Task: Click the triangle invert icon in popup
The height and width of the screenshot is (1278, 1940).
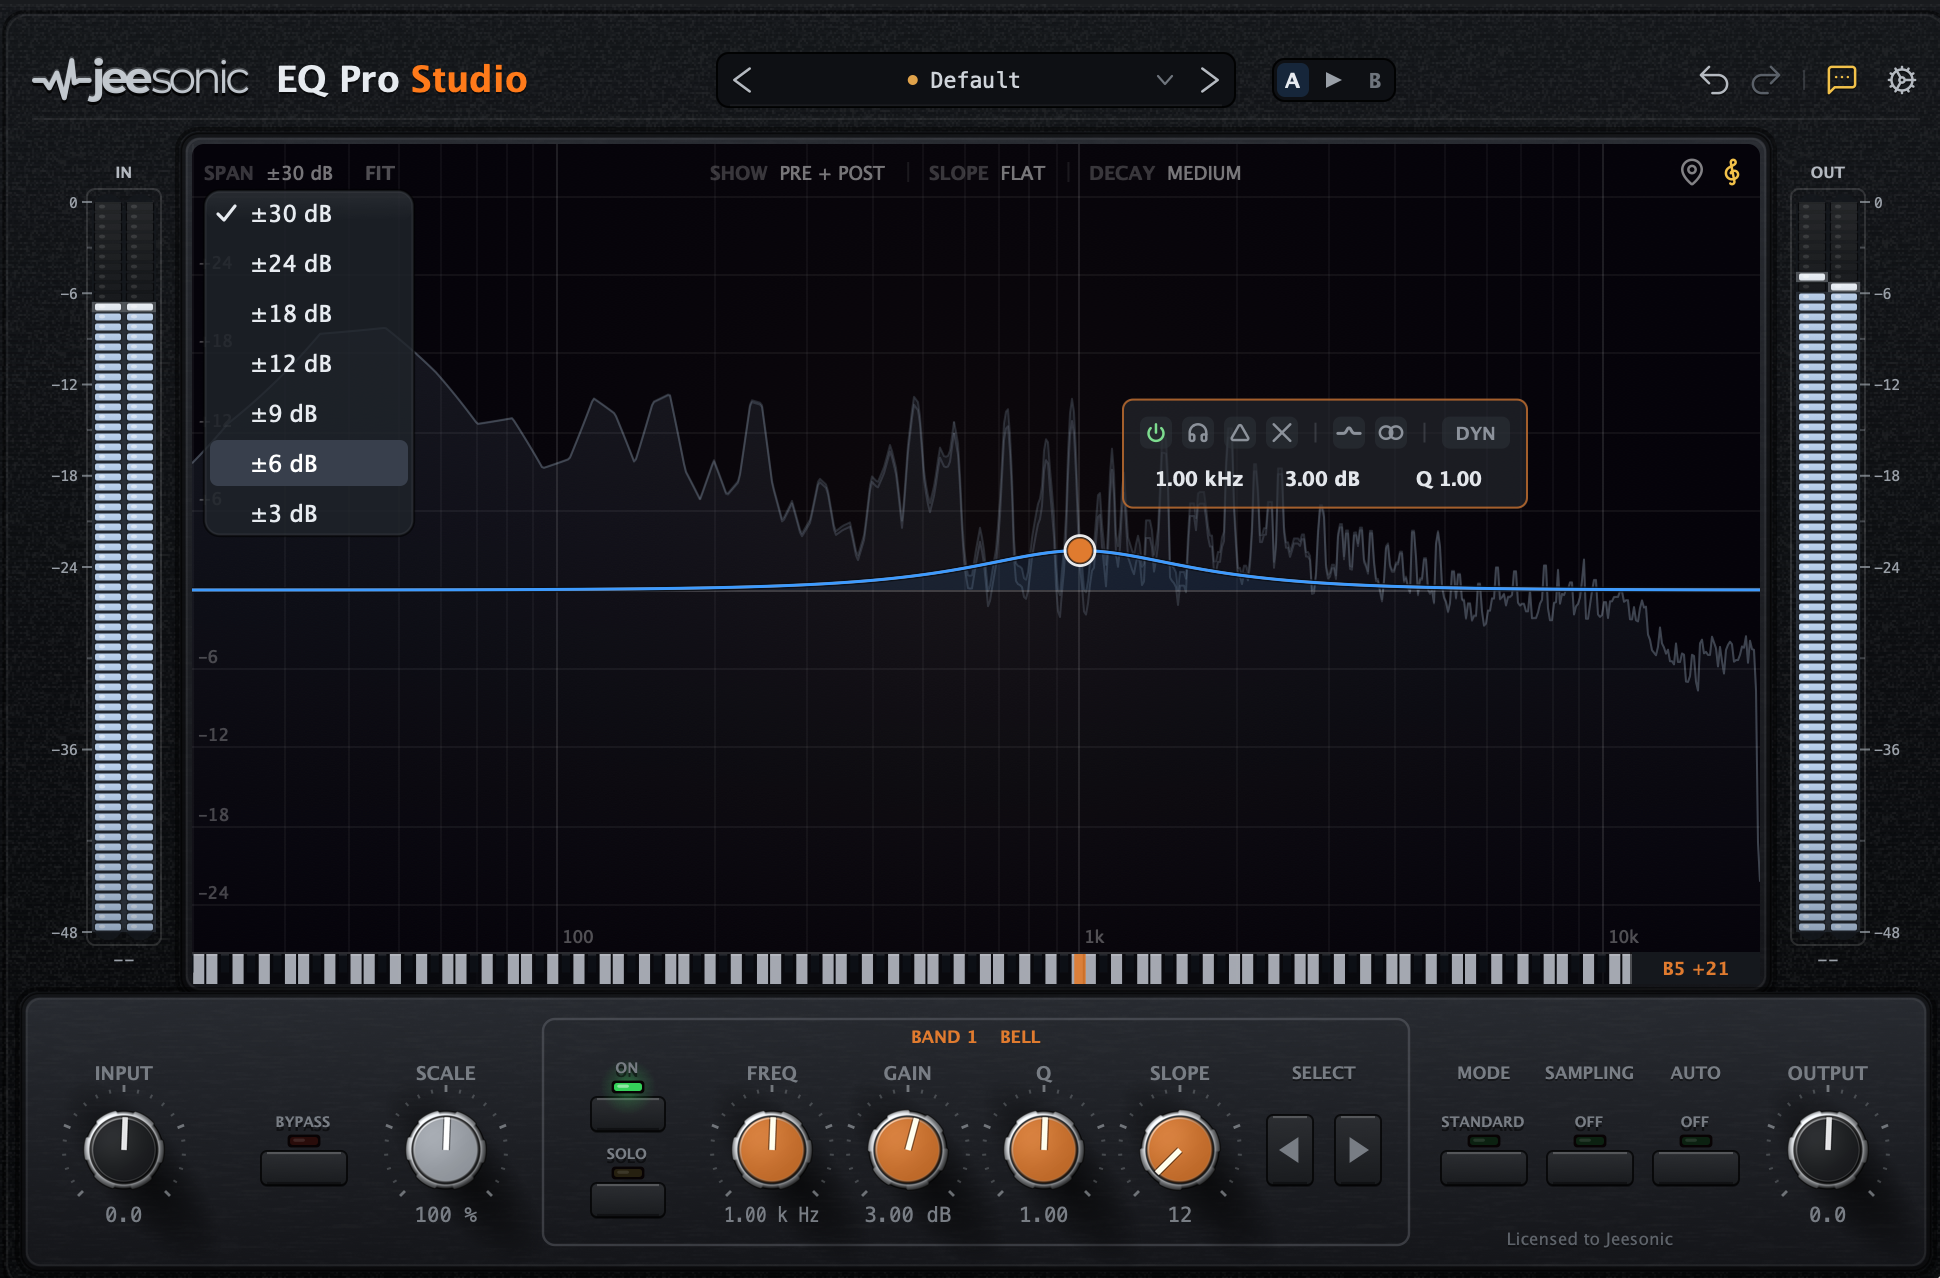Action: 1240,433
